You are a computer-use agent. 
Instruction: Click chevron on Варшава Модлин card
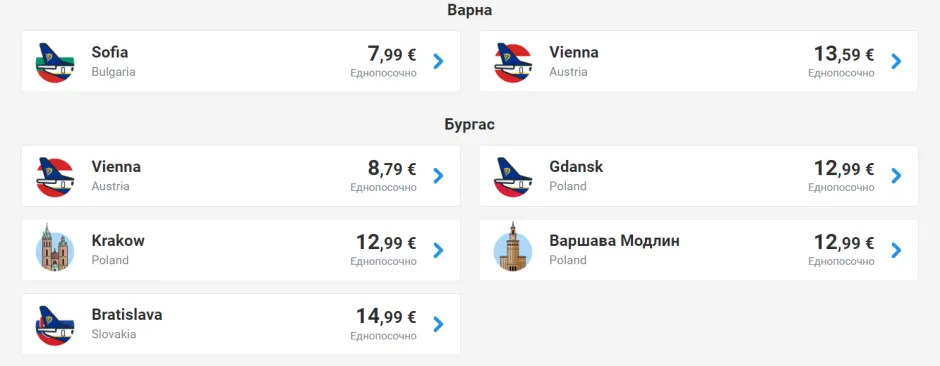(x=896, y=250)
